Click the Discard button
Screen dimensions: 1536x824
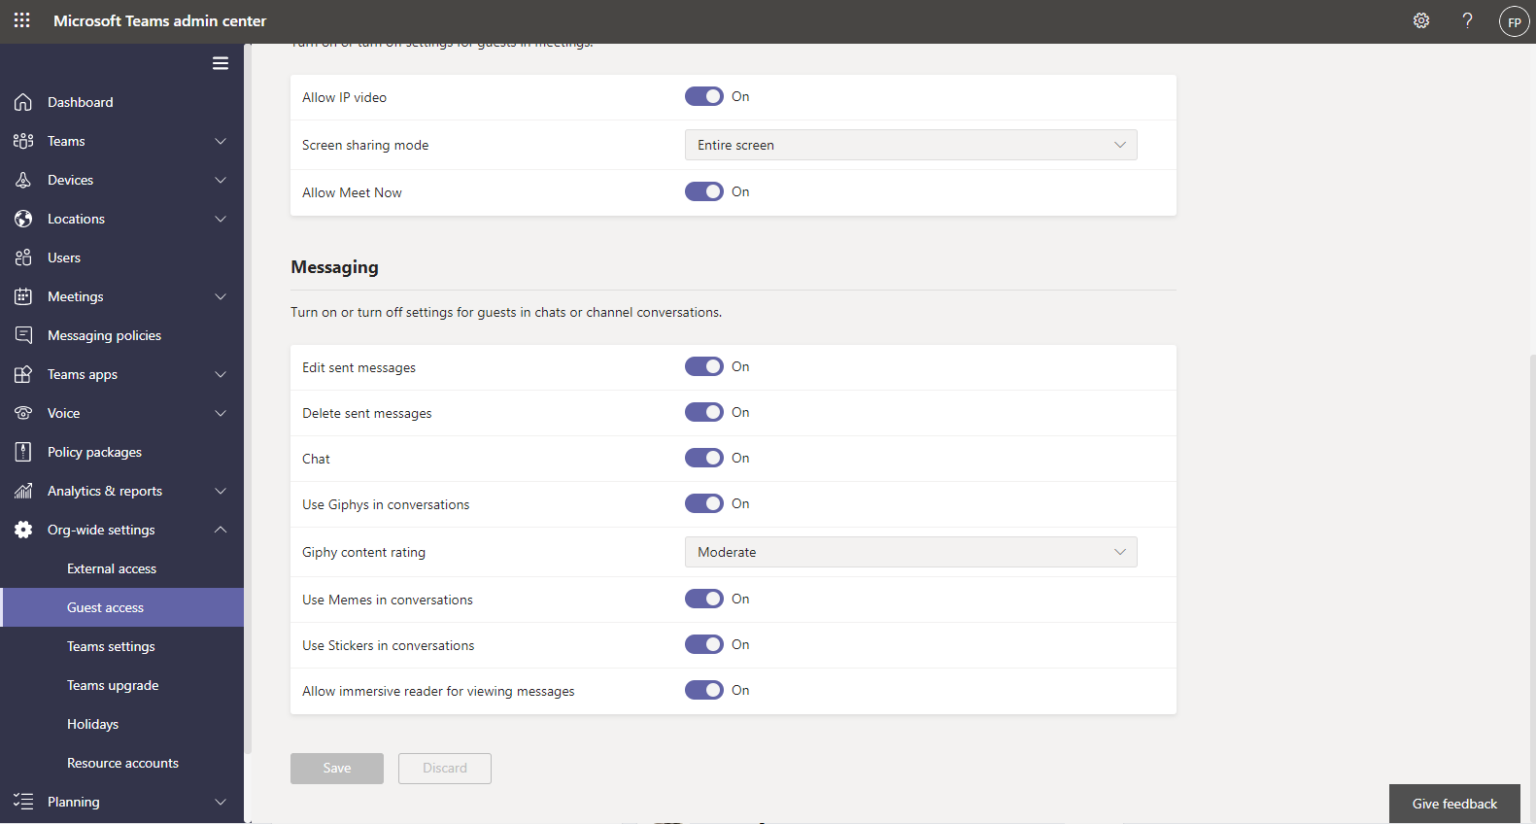pos(444,768)
